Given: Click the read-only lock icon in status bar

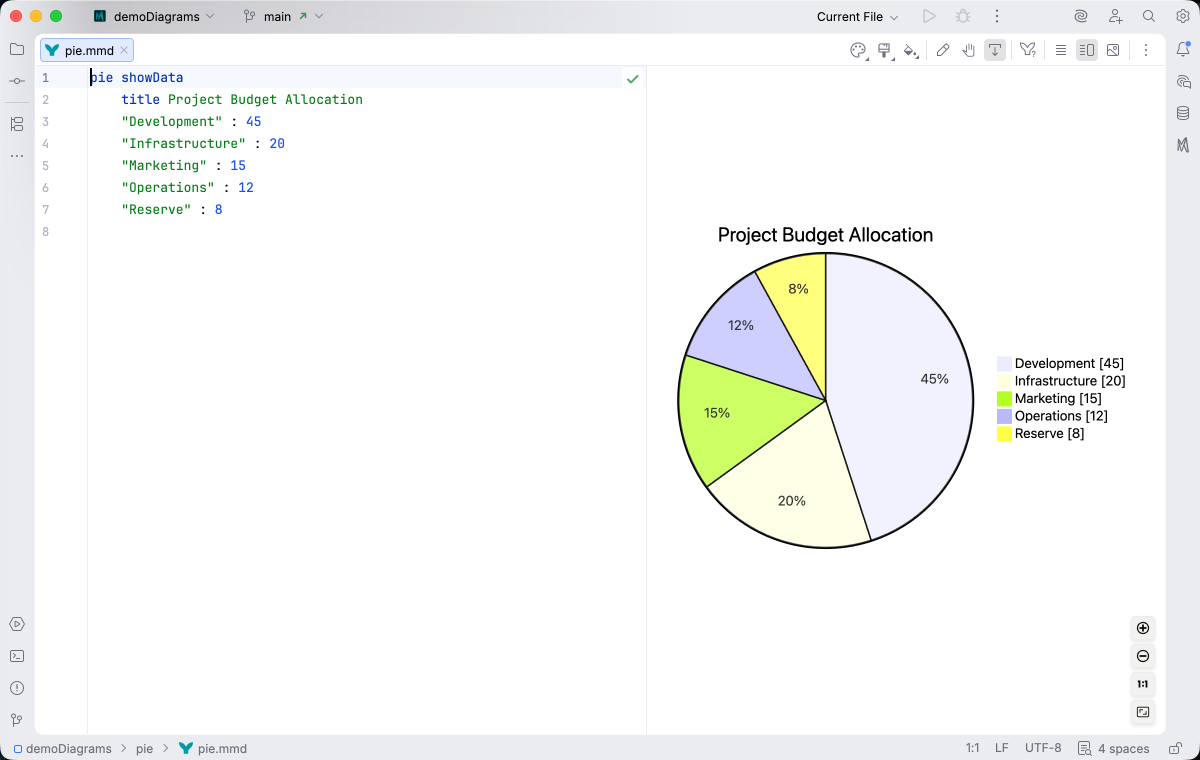Looking at the screenshot, I should 1174,748.
